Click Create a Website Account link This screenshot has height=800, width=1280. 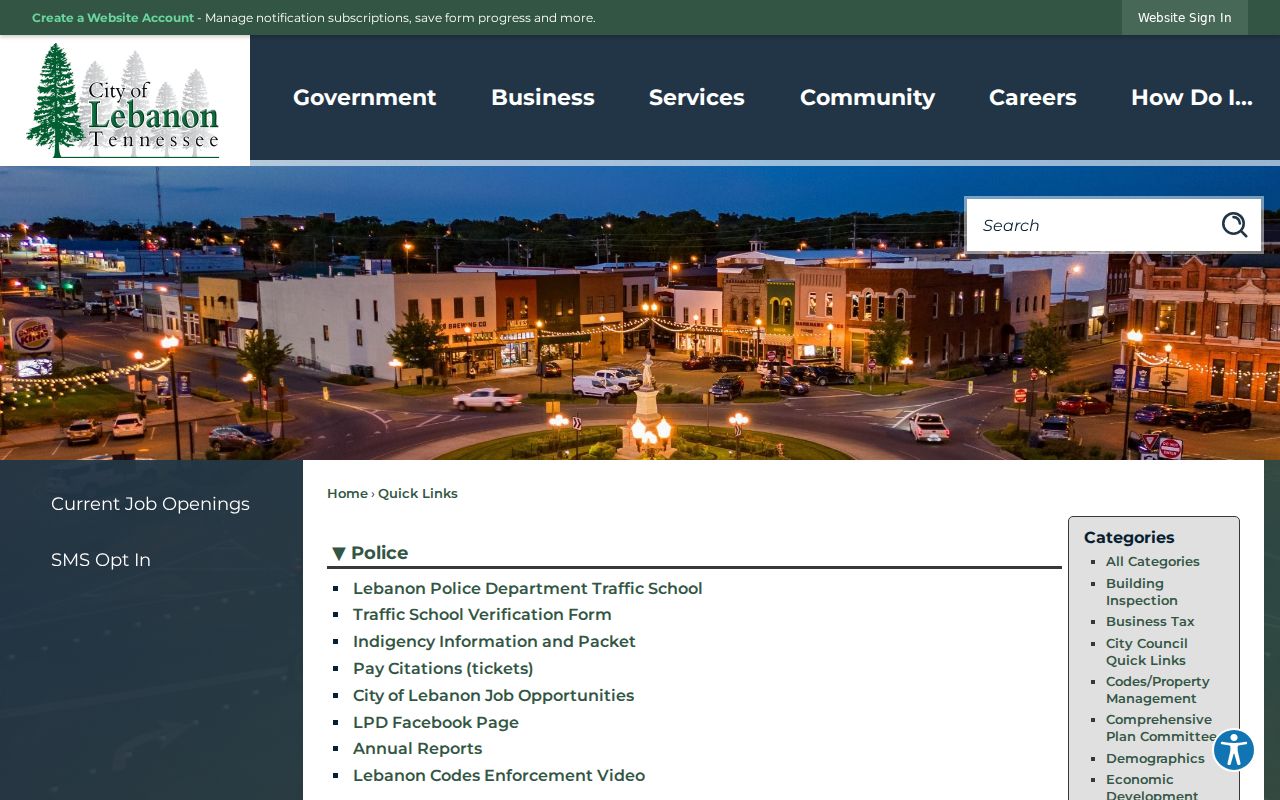click(x=113, y=18)
